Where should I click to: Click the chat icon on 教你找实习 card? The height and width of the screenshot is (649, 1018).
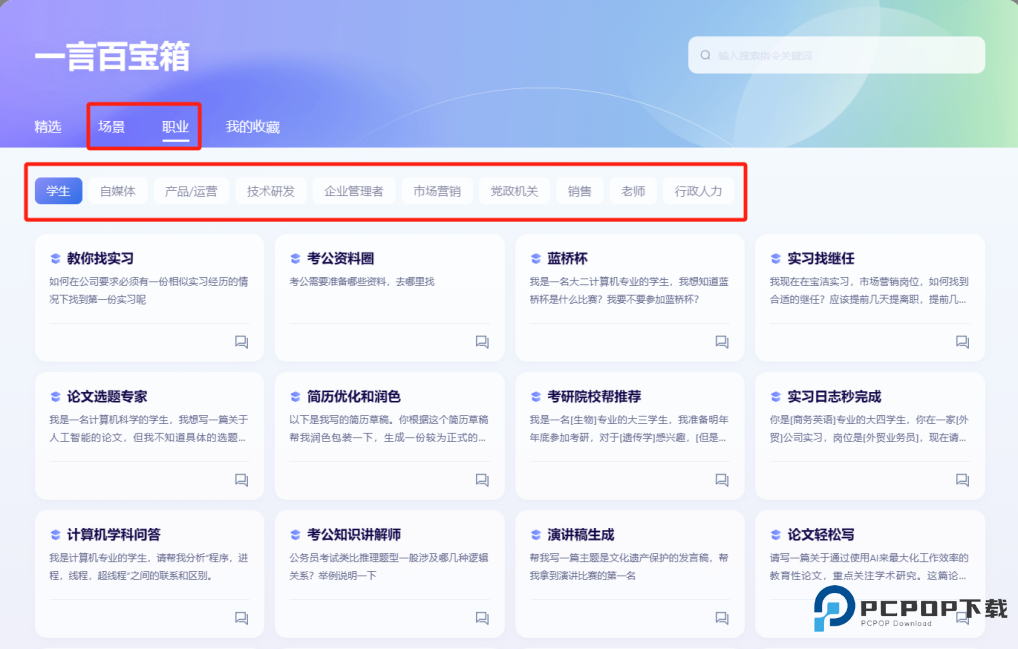click(x=241, y=341)
